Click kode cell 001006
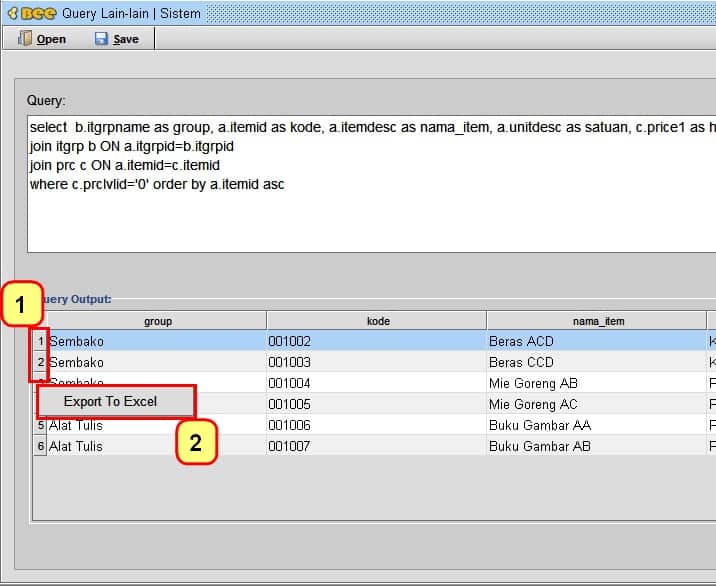Viewport: 716px width, 586px height. tap(377, 425)
